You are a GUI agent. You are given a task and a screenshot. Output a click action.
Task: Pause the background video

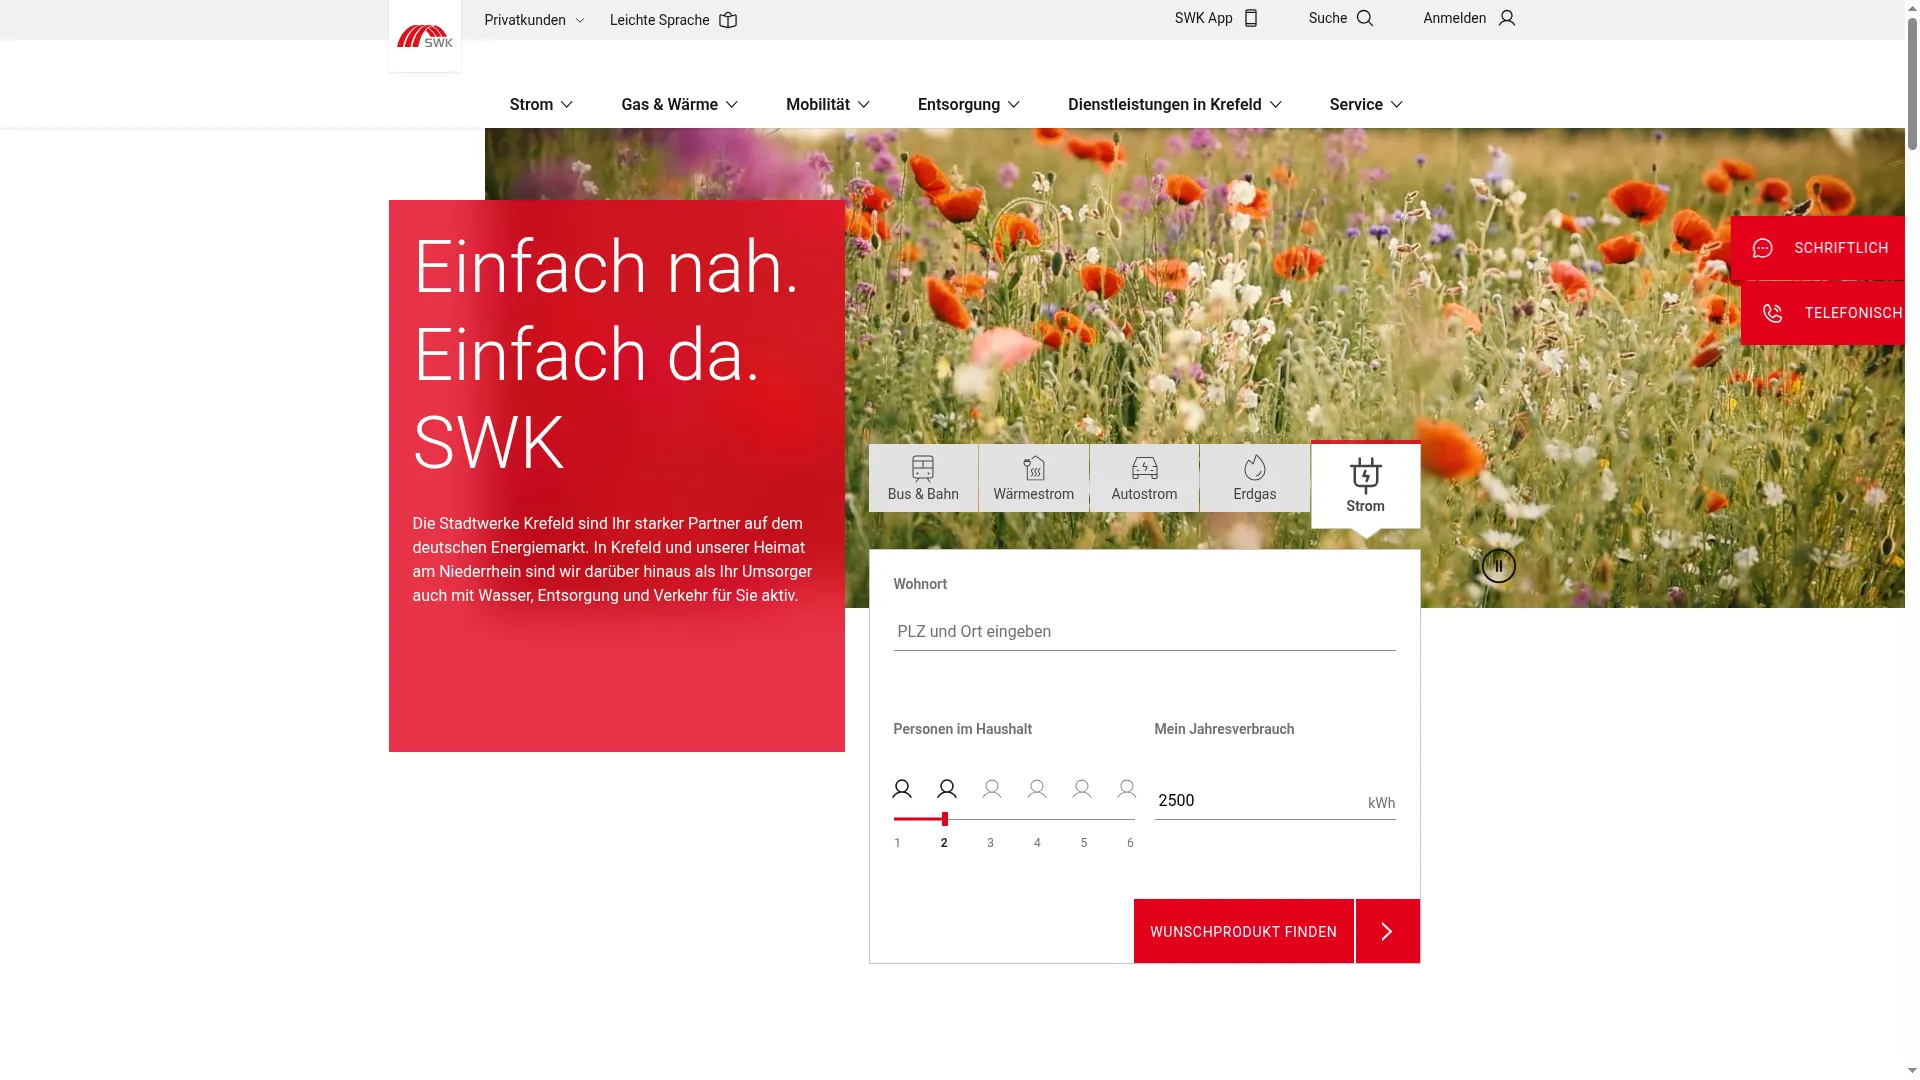point(1498,566)
